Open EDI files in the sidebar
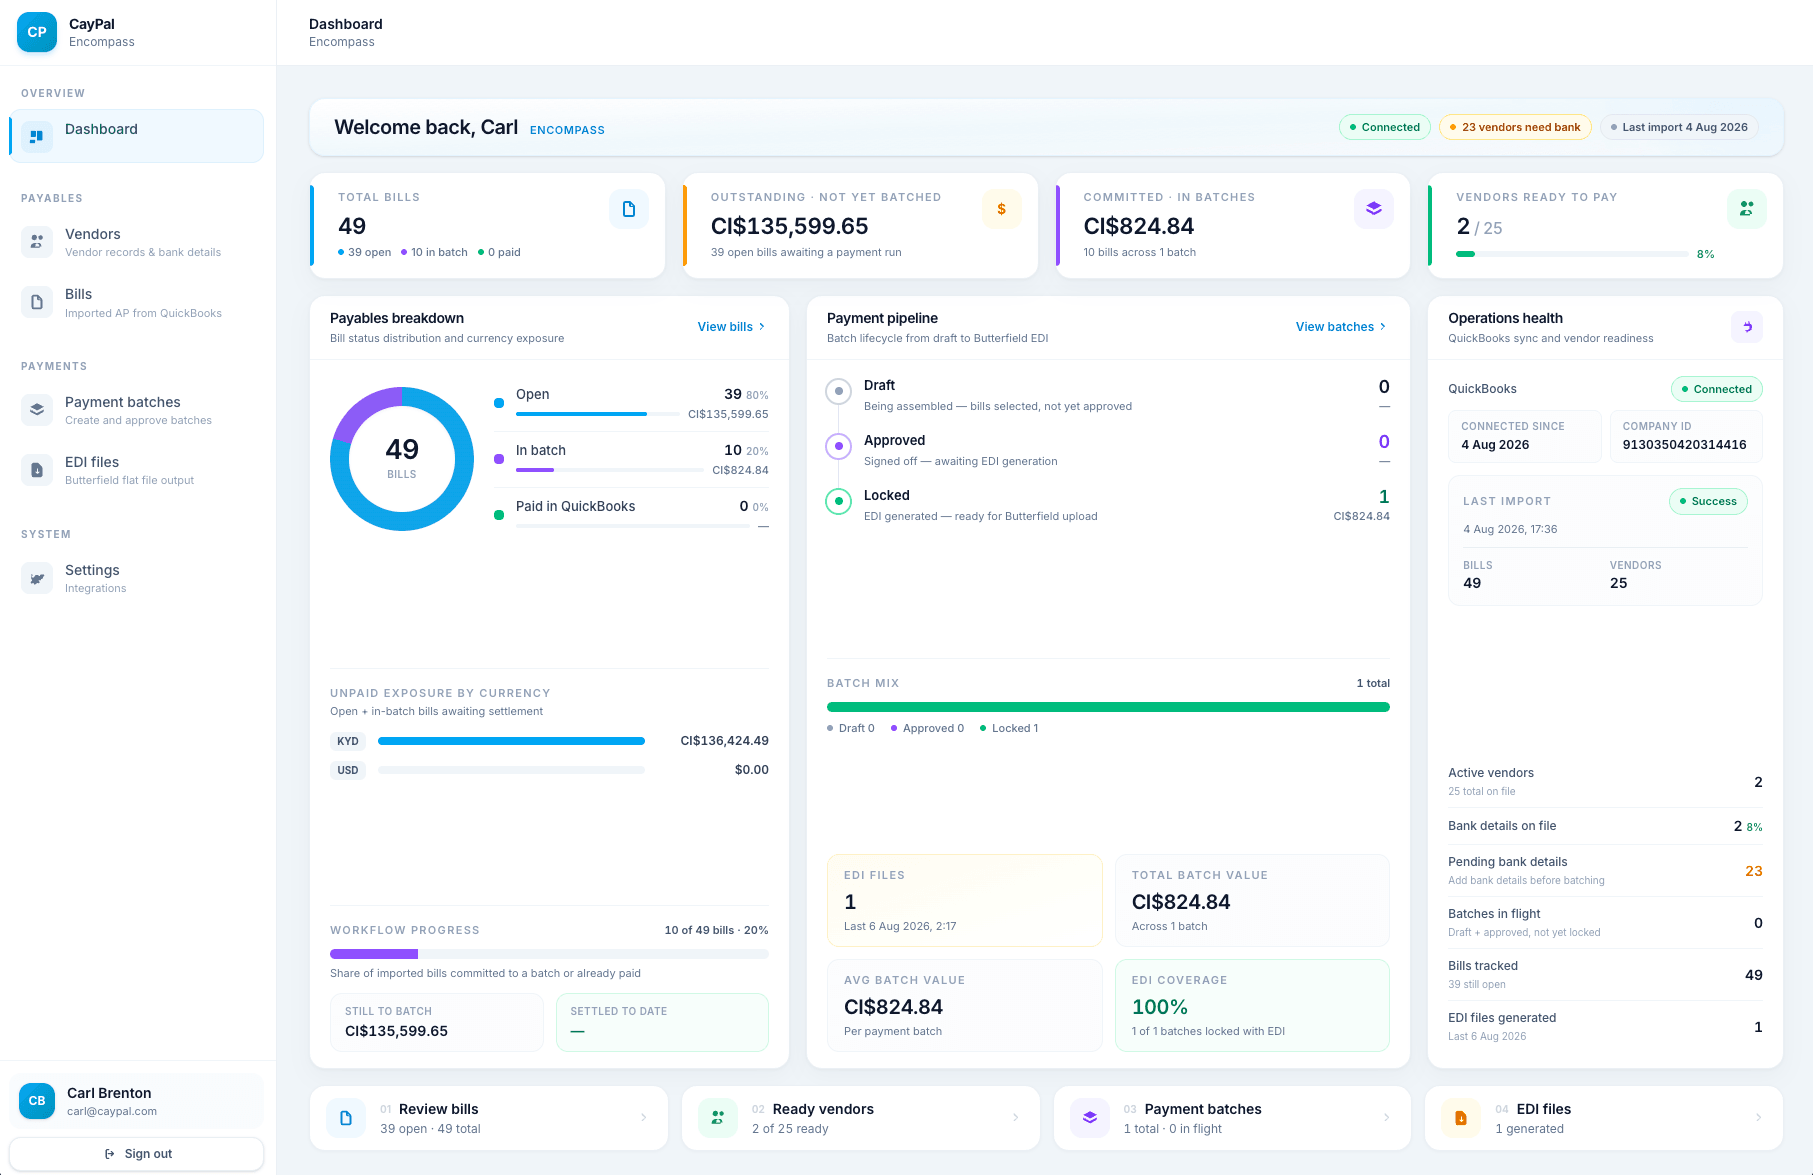This screenshot has width=1813, height=1175. 137,470
